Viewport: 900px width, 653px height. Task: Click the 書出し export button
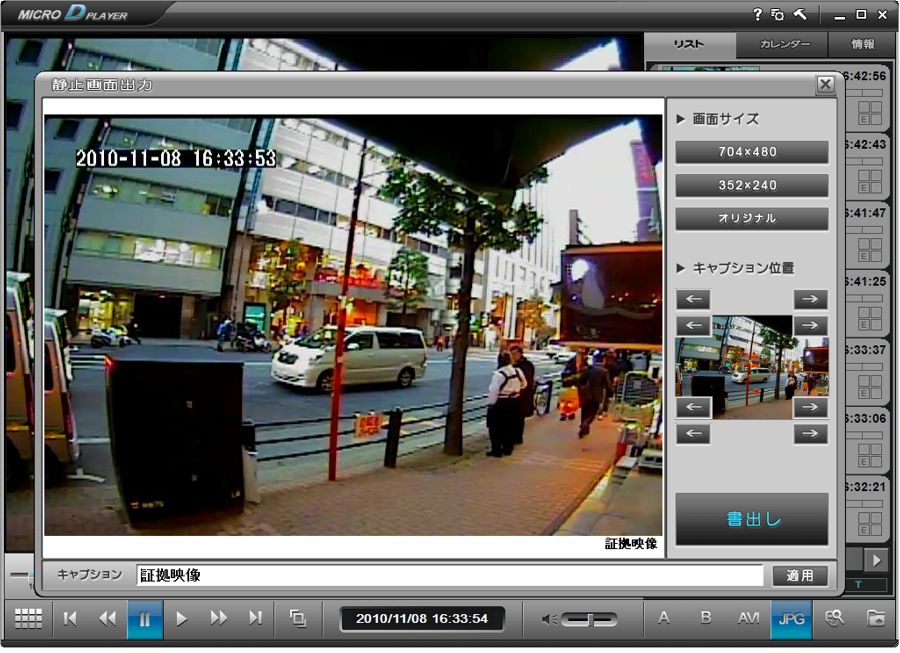[751, 519]
